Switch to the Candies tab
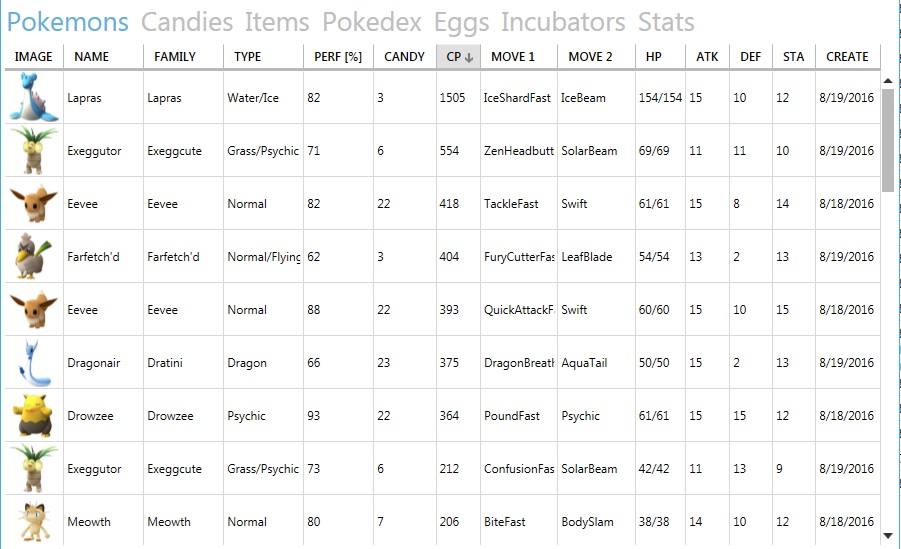Viewport: 901px width, 549px height. (187, 22)
